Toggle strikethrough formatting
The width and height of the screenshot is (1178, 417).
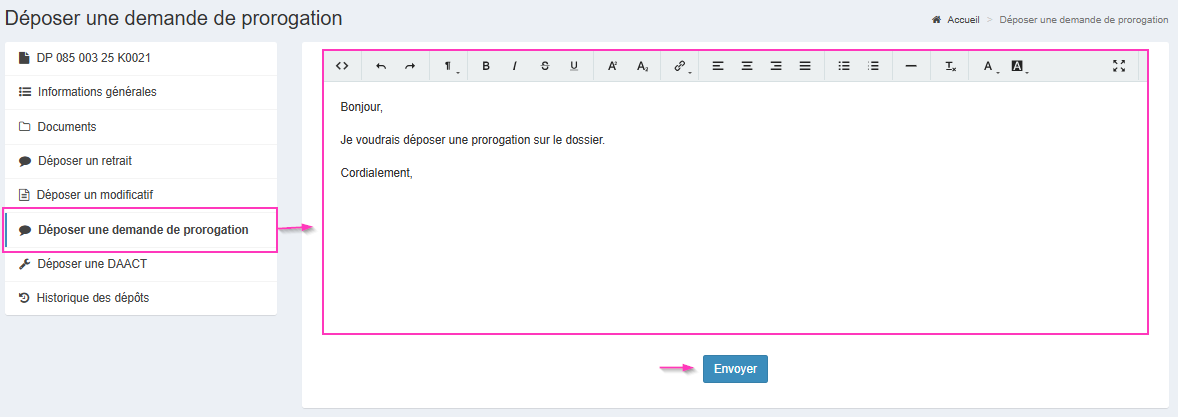(x=545, y=66)
